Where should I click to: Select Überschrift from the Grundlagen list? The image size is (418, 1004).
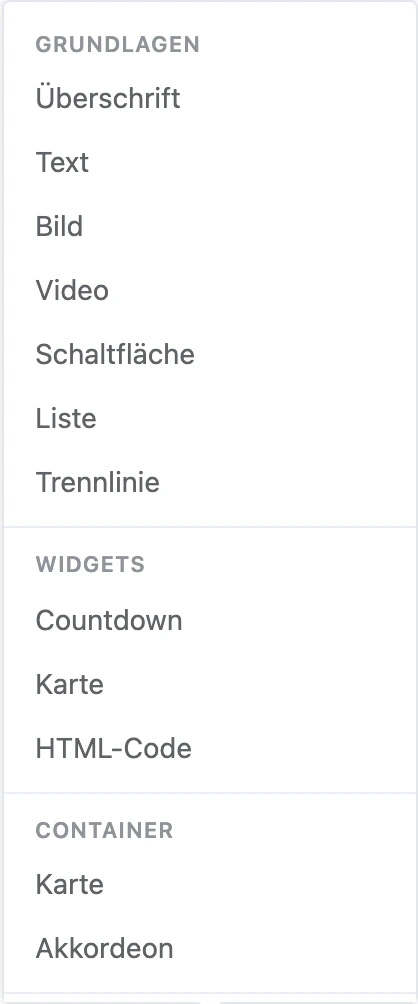210,99
